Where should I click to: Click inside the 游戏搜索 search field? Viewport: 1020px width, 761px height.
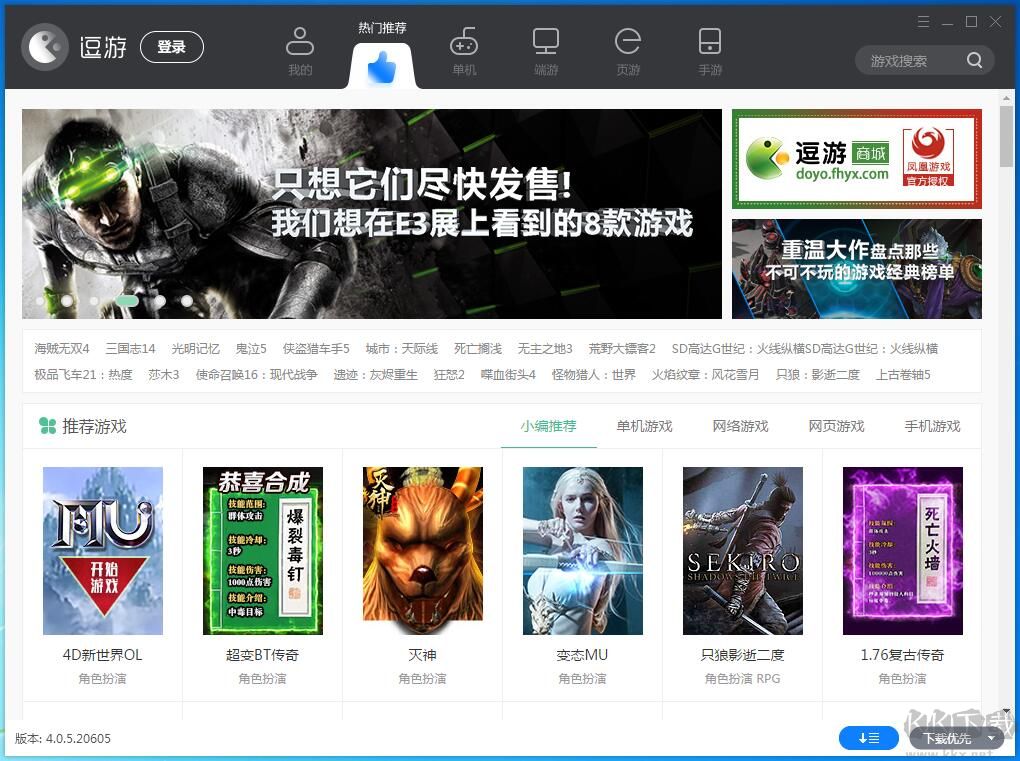[910, 60]
